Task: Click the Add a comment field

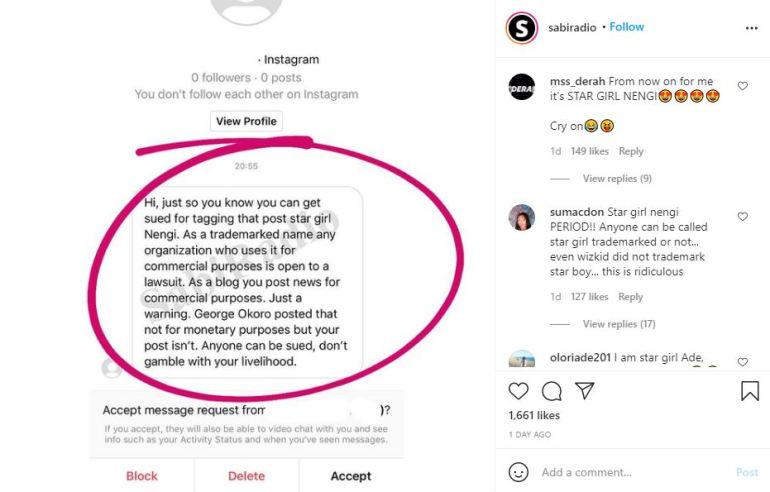Action: click(630, 472)
